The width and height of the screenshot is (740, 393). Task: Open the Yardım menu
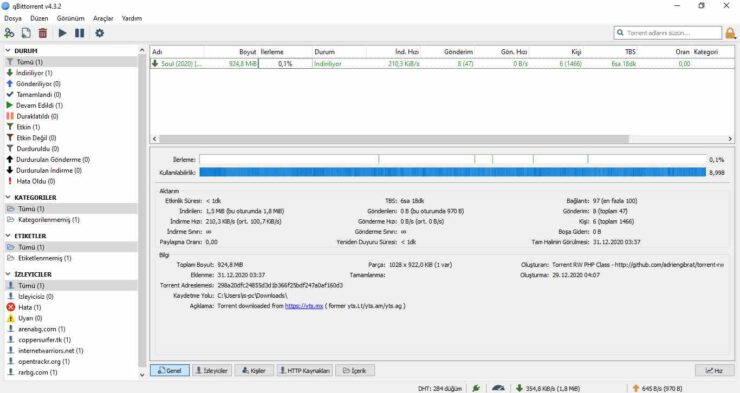pos(132,18)
